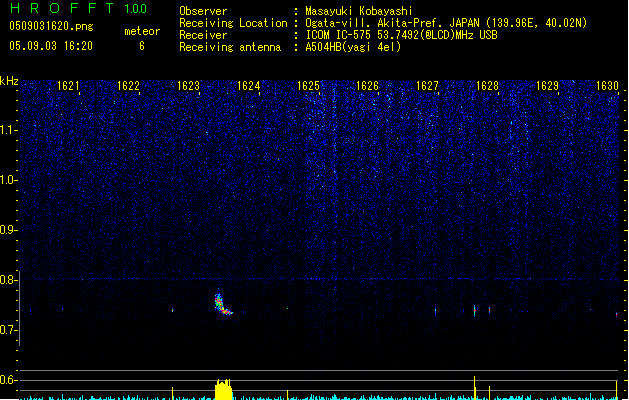Click the kHz axis unit label
This screenshot has height=400, width=629.
pyautogui.click(x=9, y=81)
